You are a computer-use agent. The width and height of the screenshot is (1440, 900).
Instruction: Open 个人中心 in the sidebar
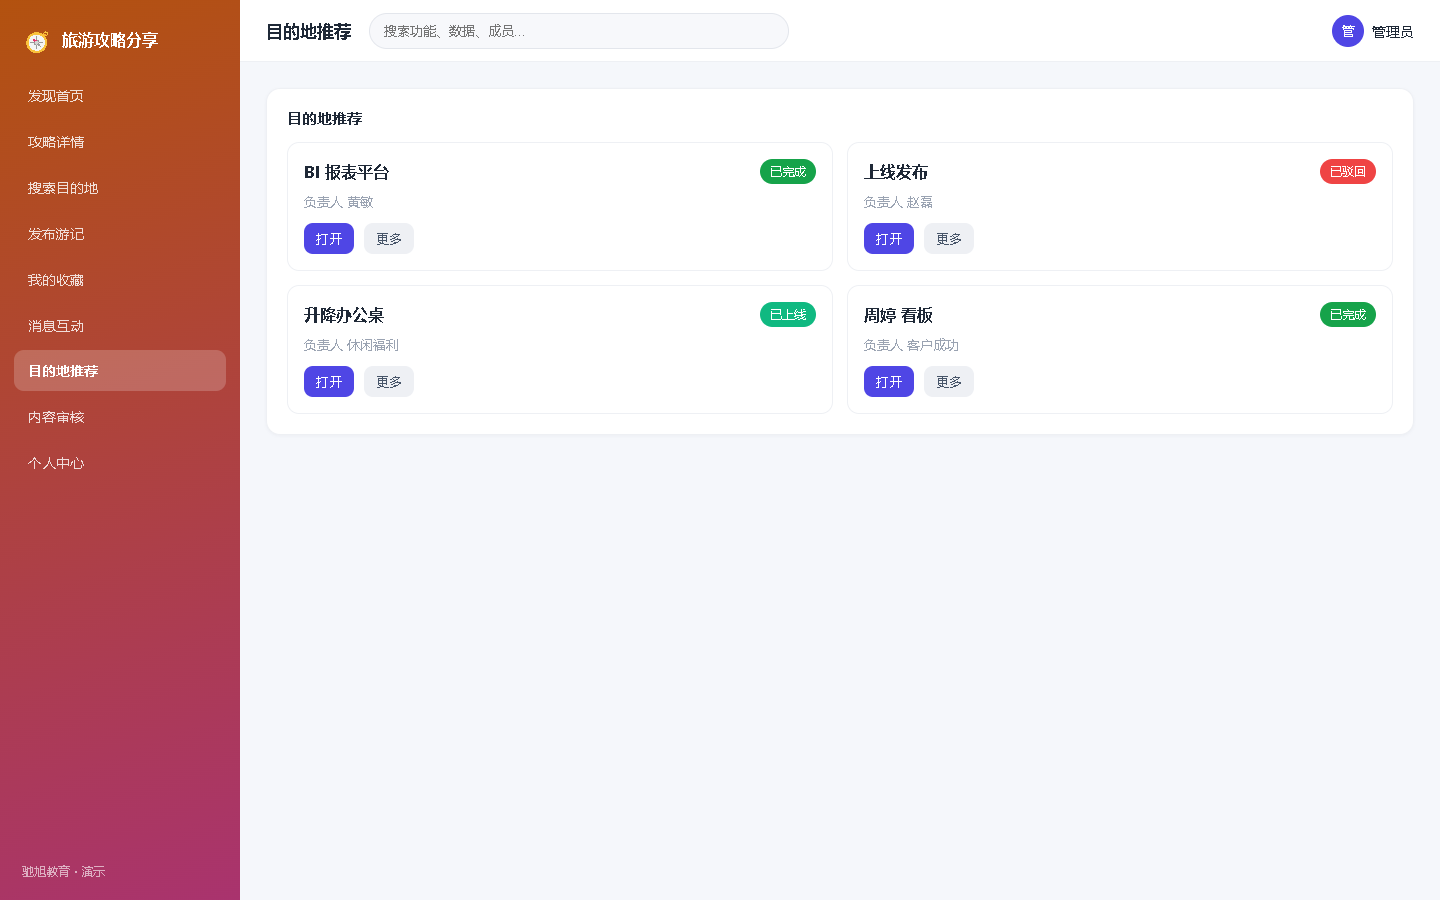point(120,463)
